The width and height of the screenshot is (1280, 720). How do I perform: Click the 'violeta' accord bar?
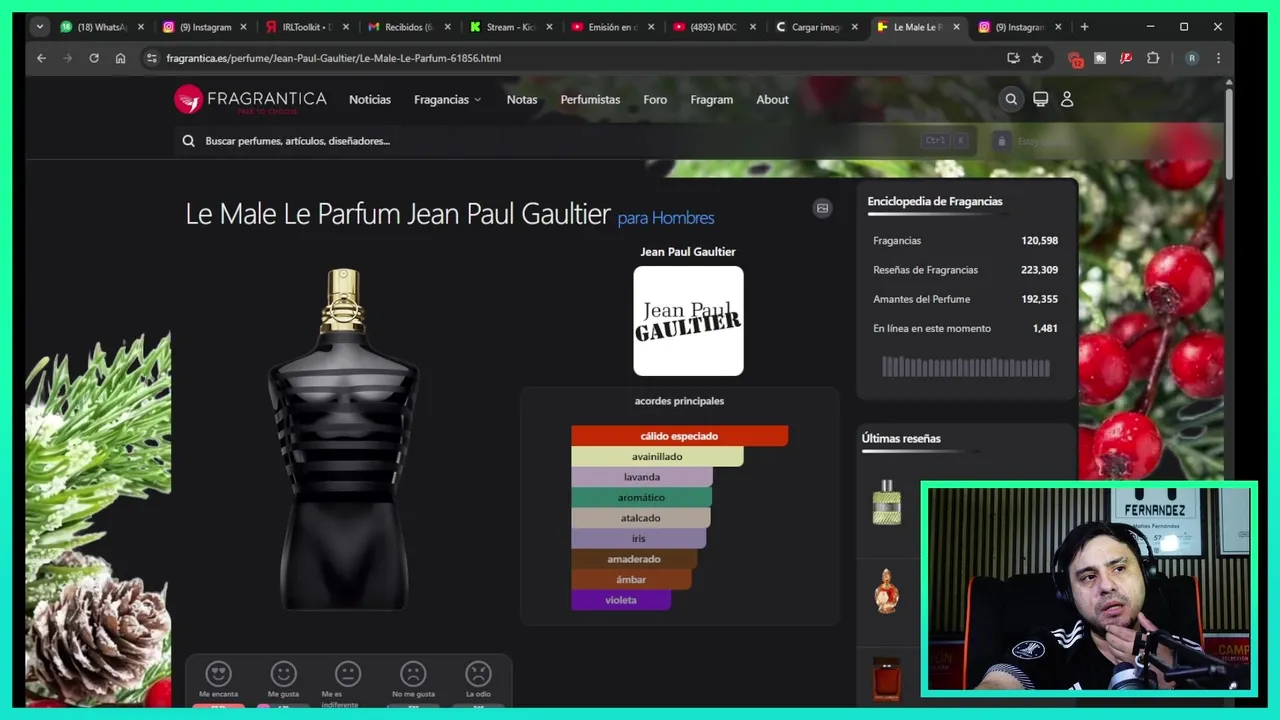pyautogui.click(x=621, y=600)
